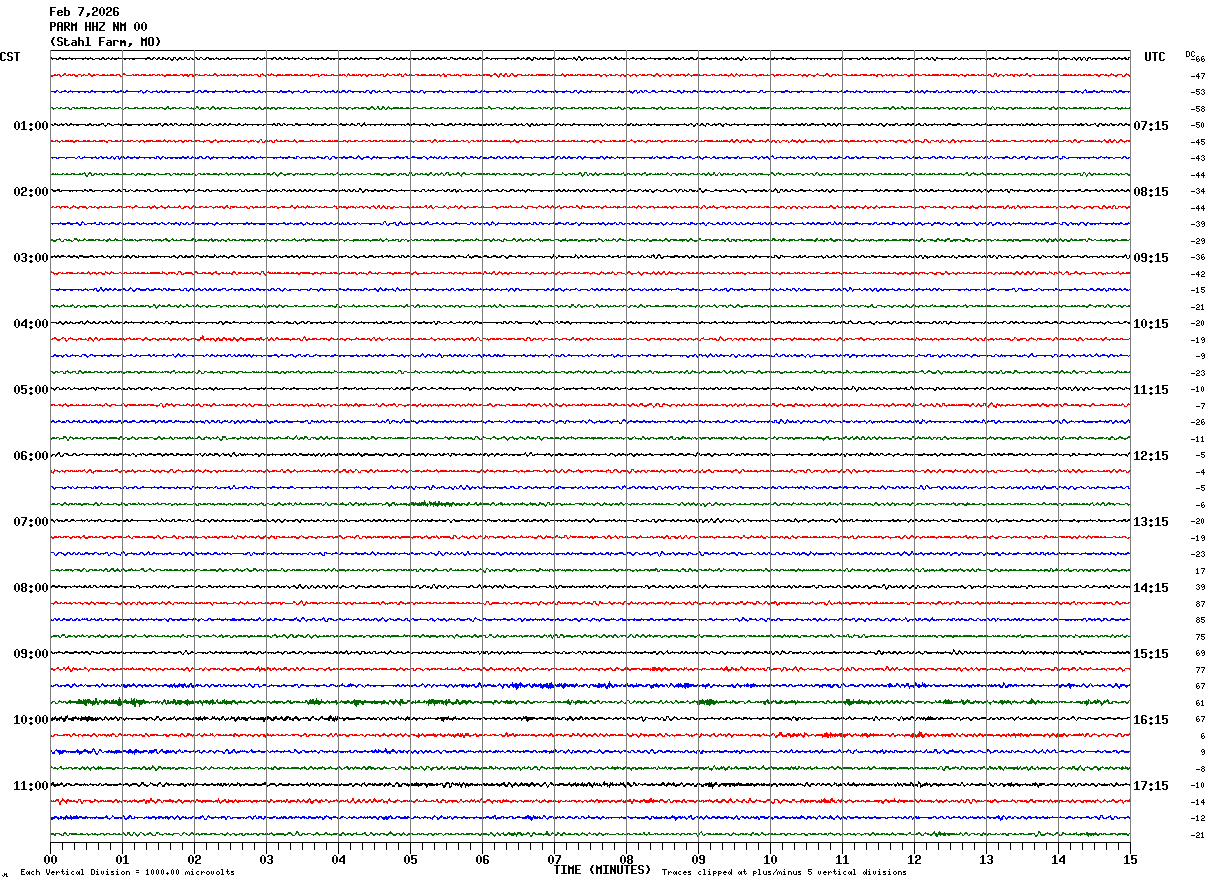Click the PARM HHZ NM 00 station code
The width and height of the screenshot is (1210, 886).
(98, 27)
